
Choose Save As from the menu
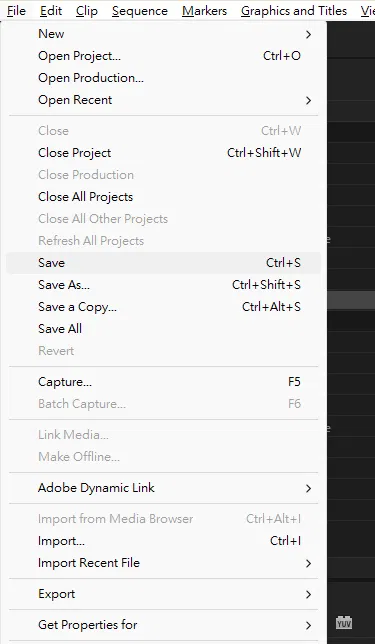coord(163,285)
